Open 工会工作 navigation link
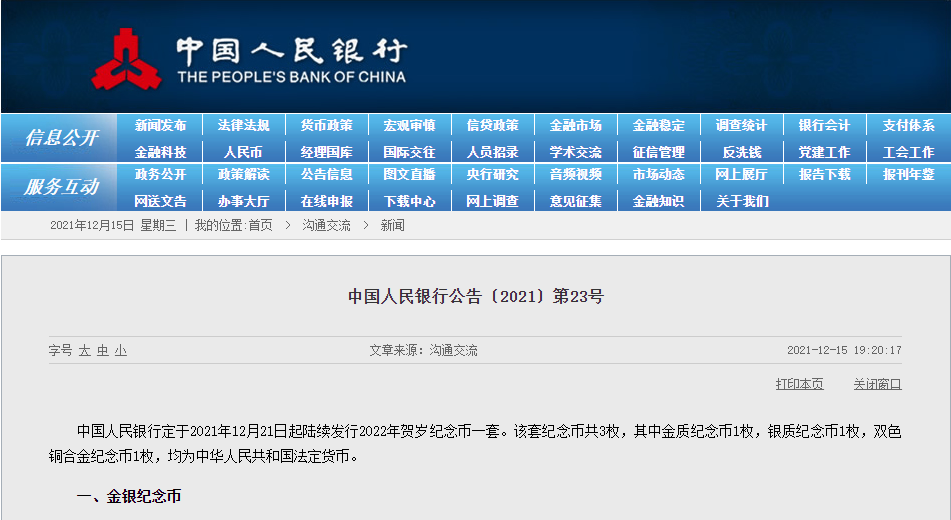951x520 pixels. 908,152
